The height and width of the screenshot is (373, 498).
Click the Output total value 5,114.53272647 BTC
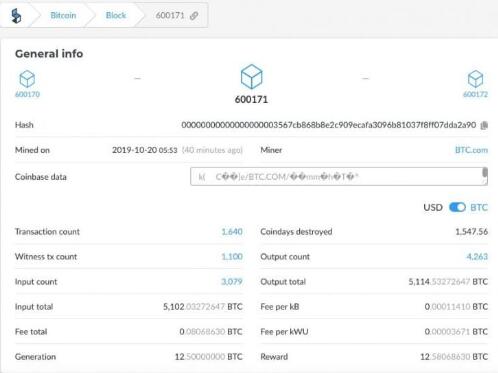448,282
